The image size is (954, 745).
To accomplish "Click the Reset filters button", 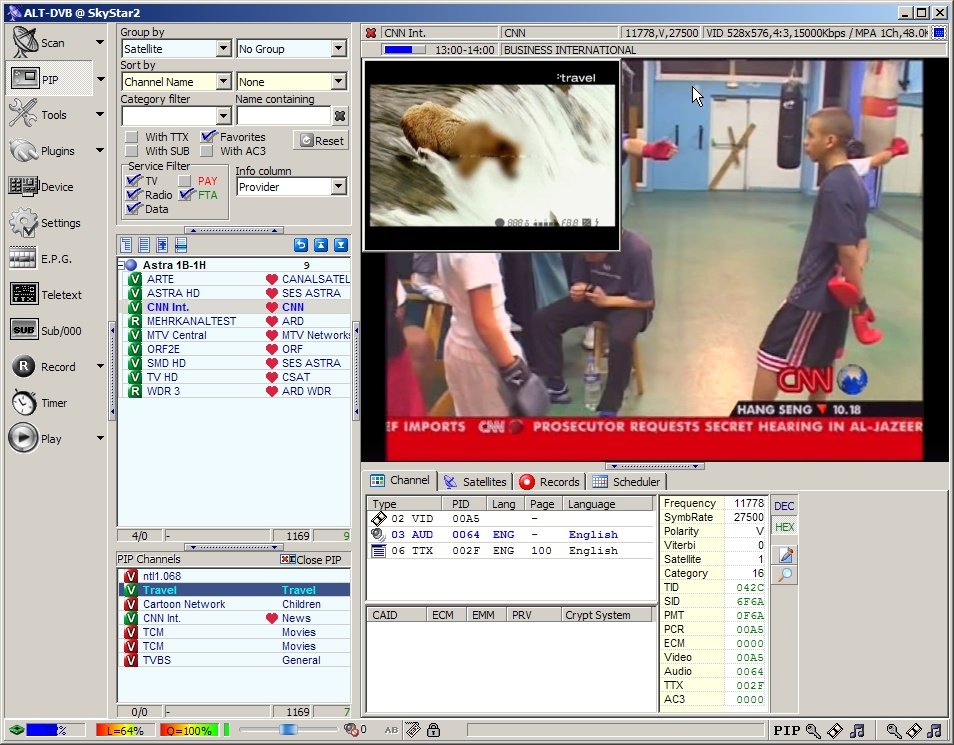I will (322, 141).
